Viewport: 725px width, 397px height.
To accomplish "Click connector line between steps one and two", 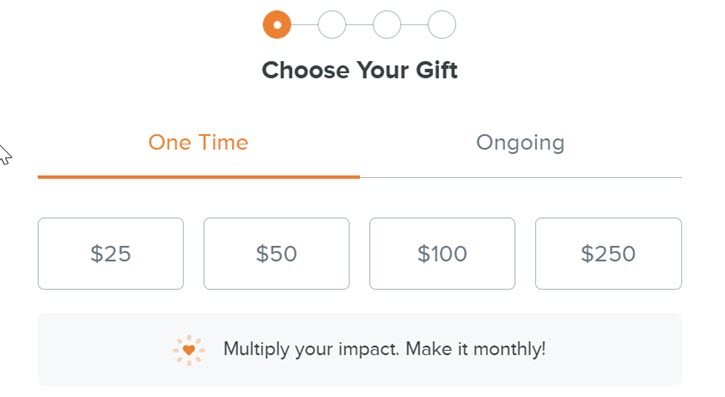I will 304,24.
